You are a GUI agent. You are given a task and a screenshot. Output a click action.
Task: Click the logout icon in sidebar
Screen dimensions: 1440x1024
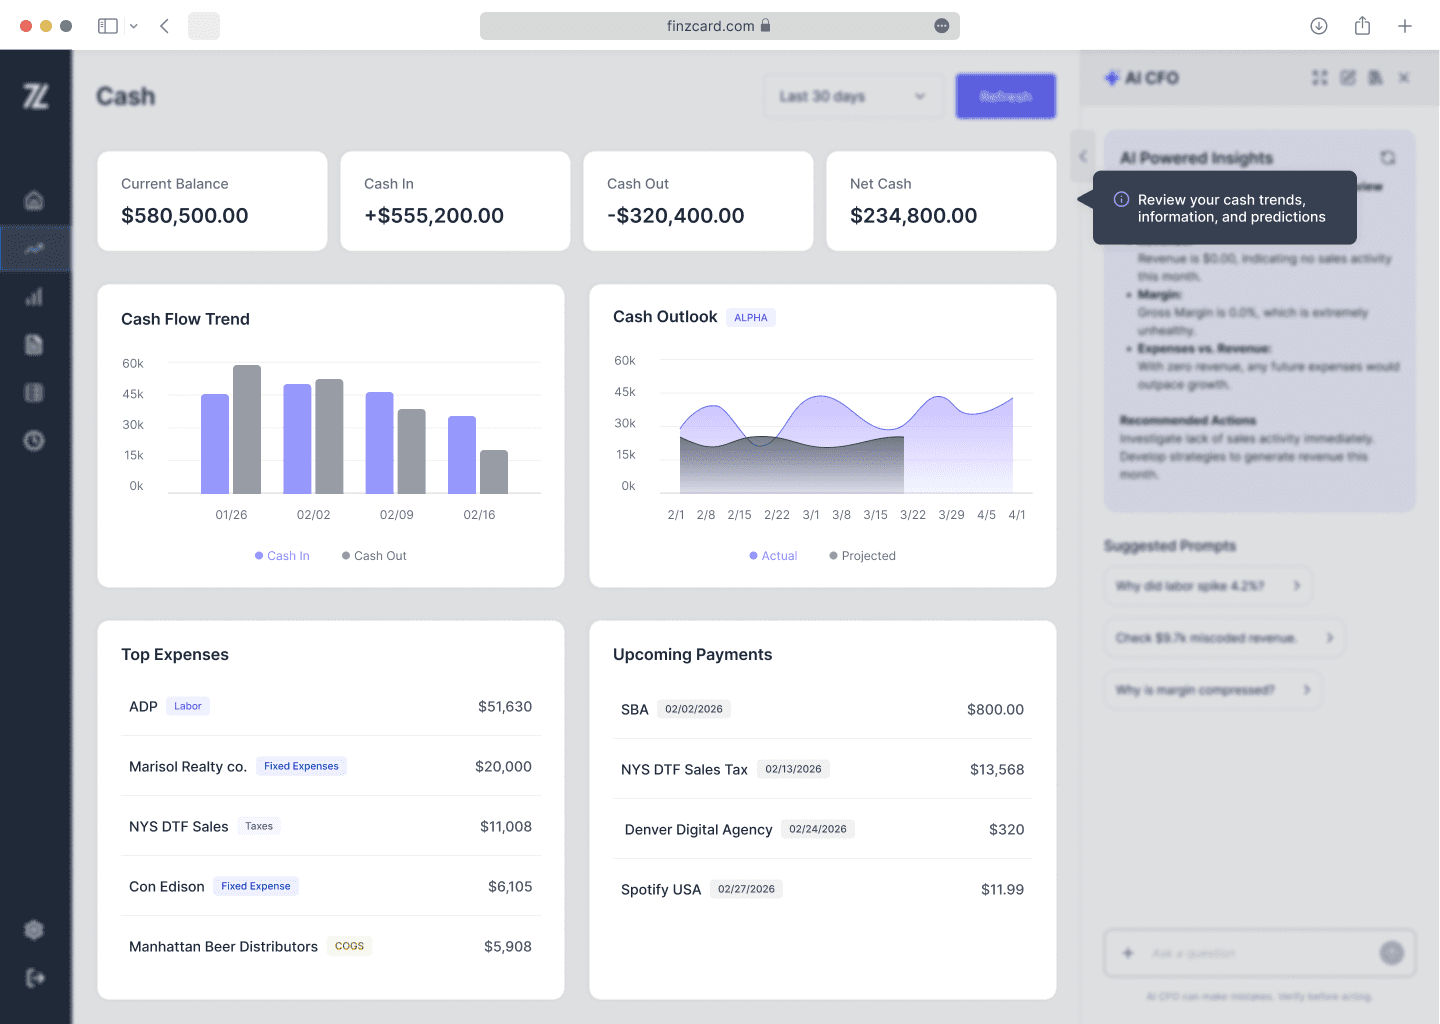pyautogui.click(x=34, y=978)
